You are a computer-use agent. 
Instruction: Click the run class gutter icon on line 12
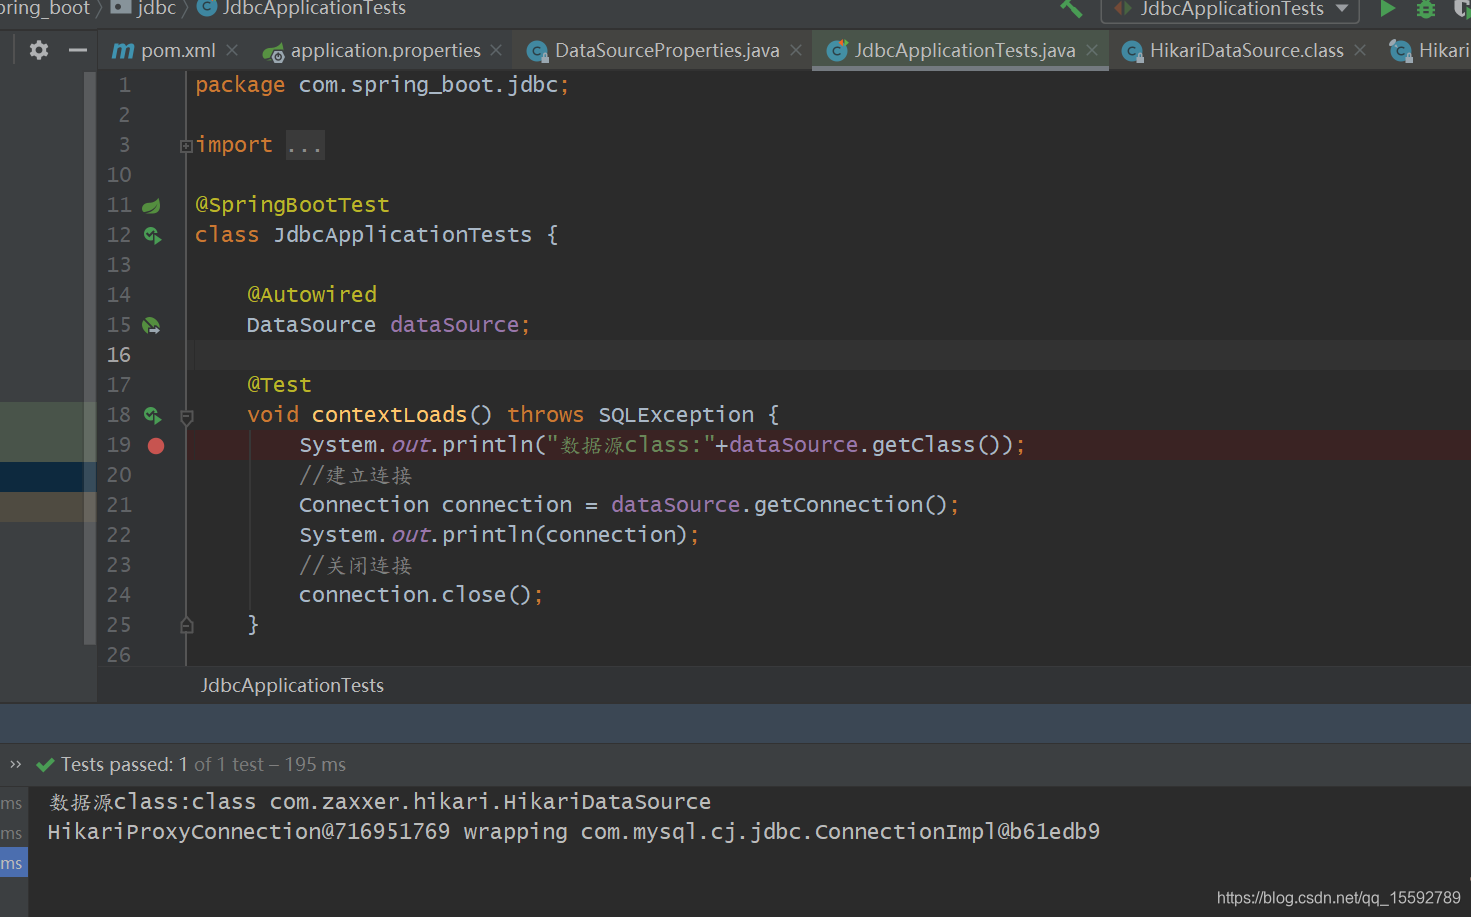152,236
